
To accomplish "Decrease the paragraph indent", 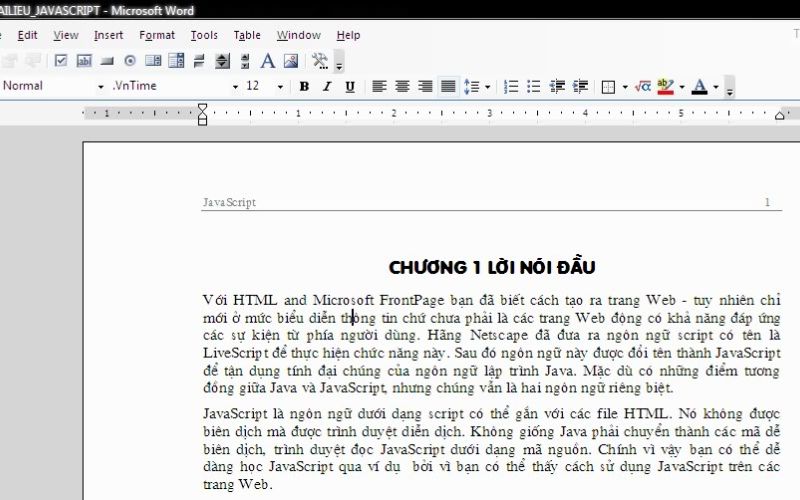I will click(x=557, y=86).
